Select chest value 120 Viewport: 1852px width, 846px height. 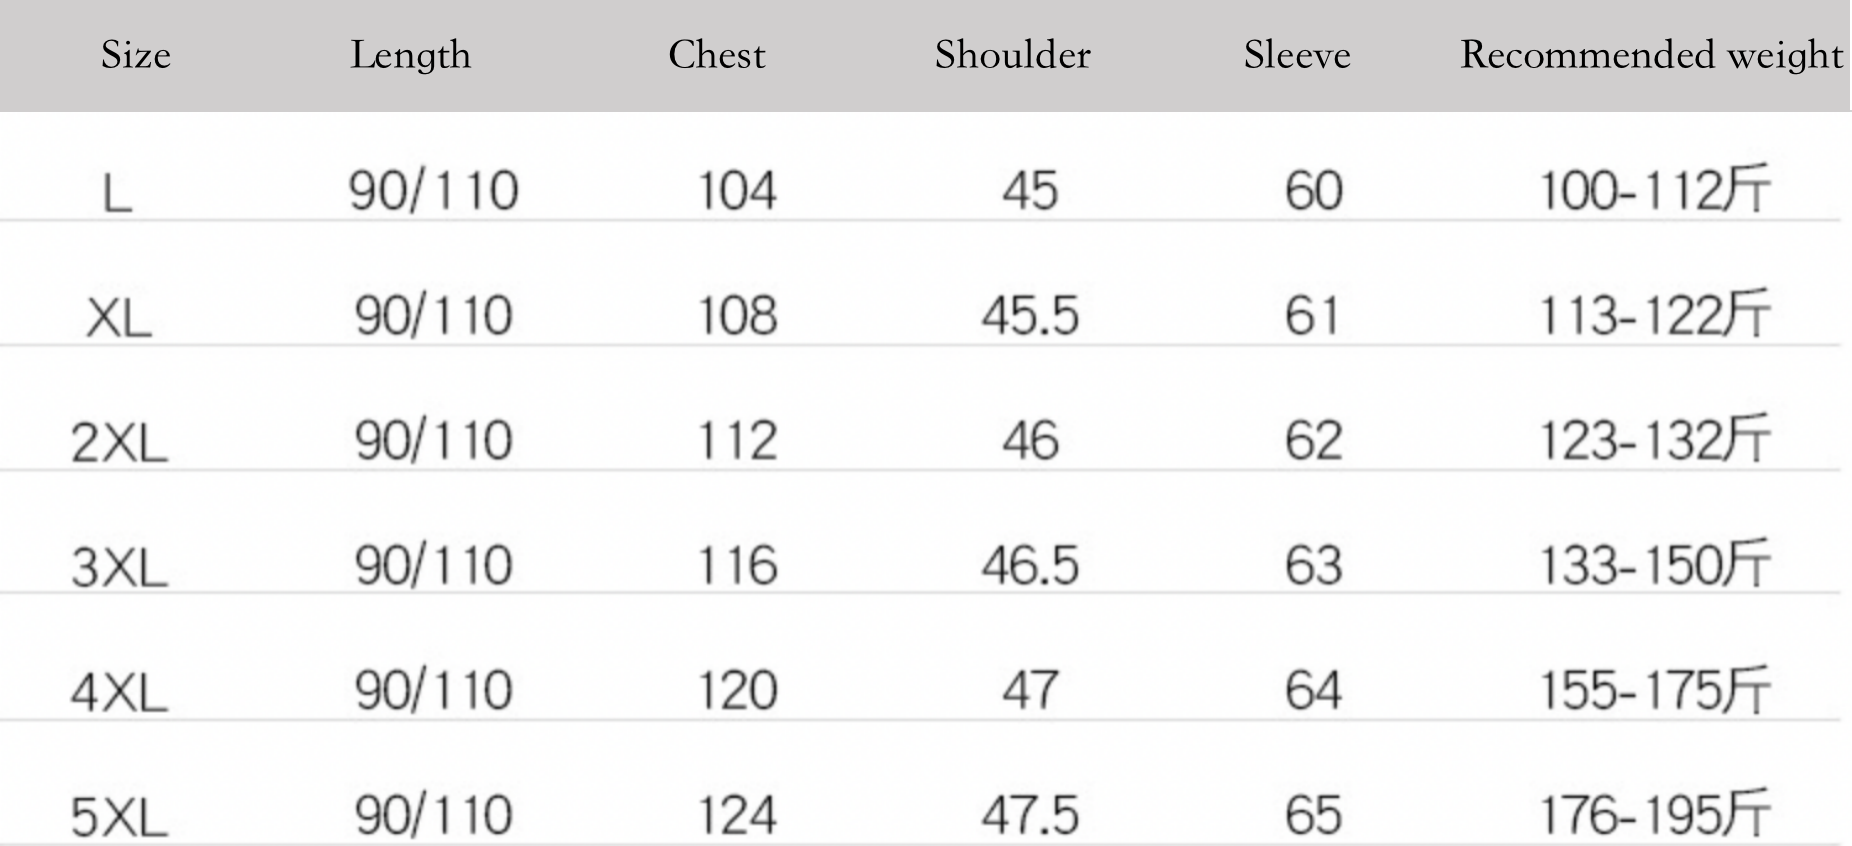point(737,691)
